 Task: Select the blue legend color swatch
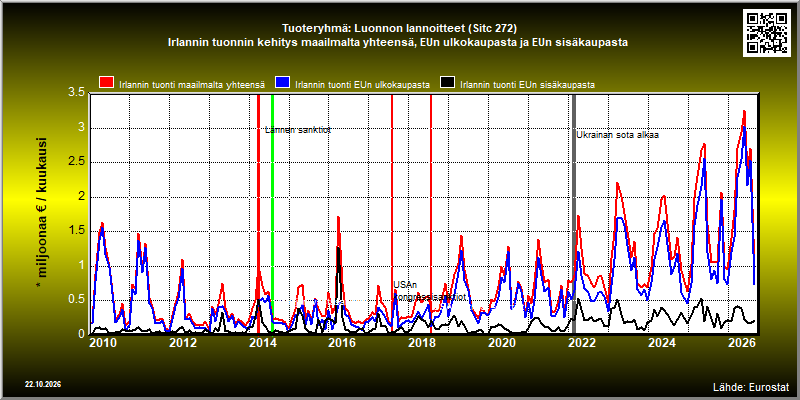pyautogui.click(x=283, y=84)
